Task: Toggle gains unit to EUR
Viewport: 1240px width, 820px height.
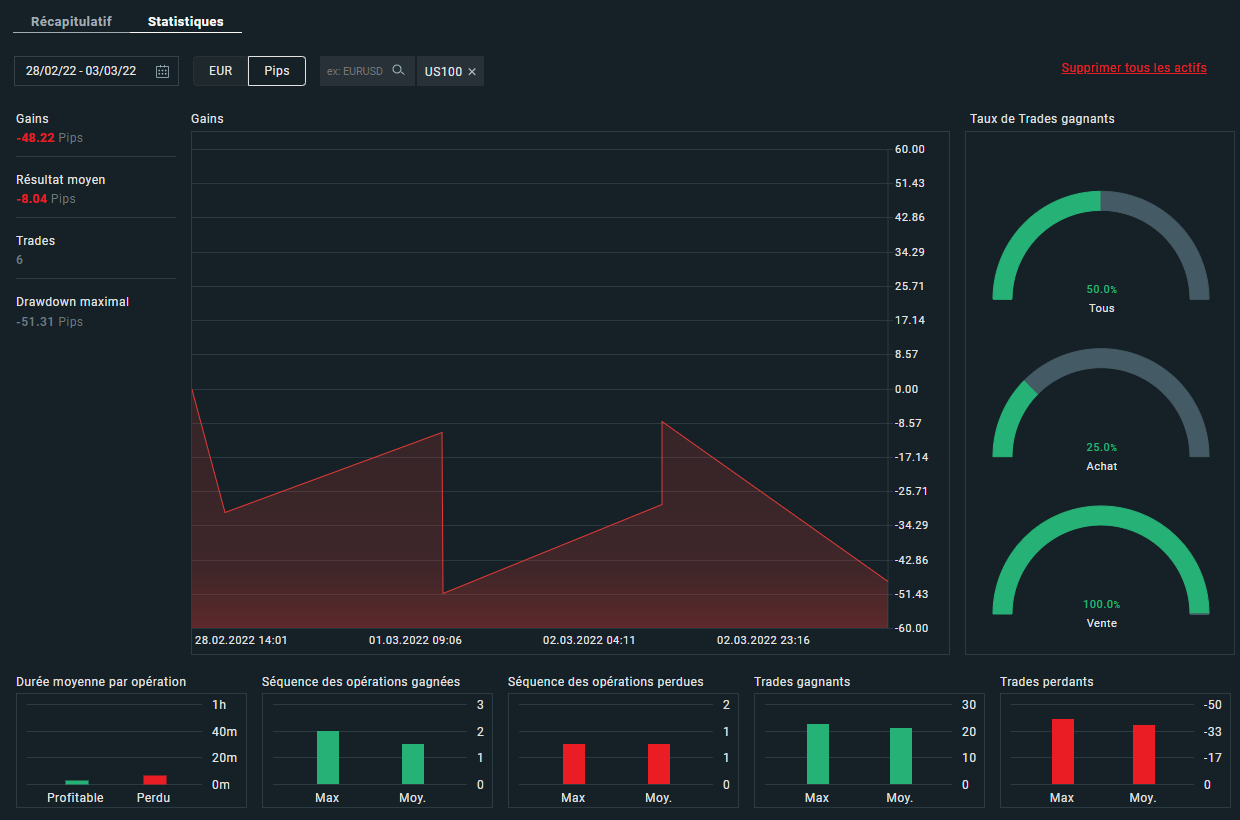Action: point(220,71)
